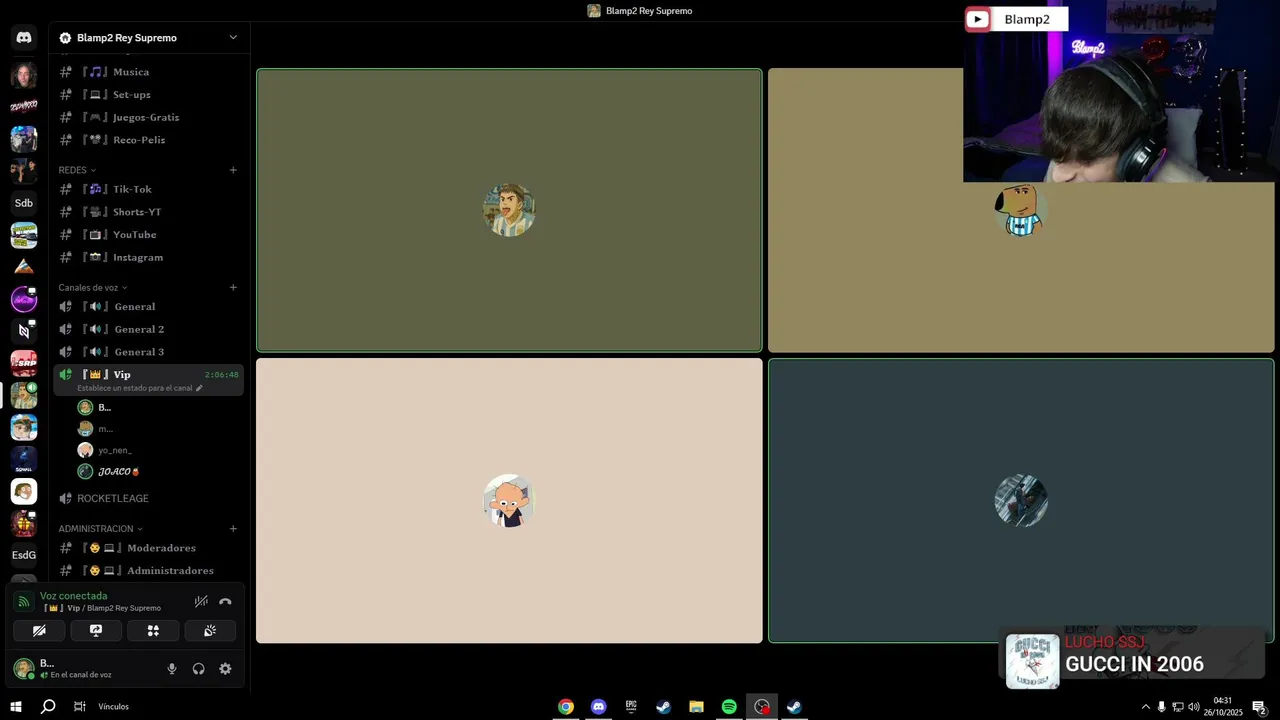The height and width of the screenshot is (720, 1280).
Task: Open the Vínculos taskbar toolbar
Action: pyautogui.click(x=113, y=707)
